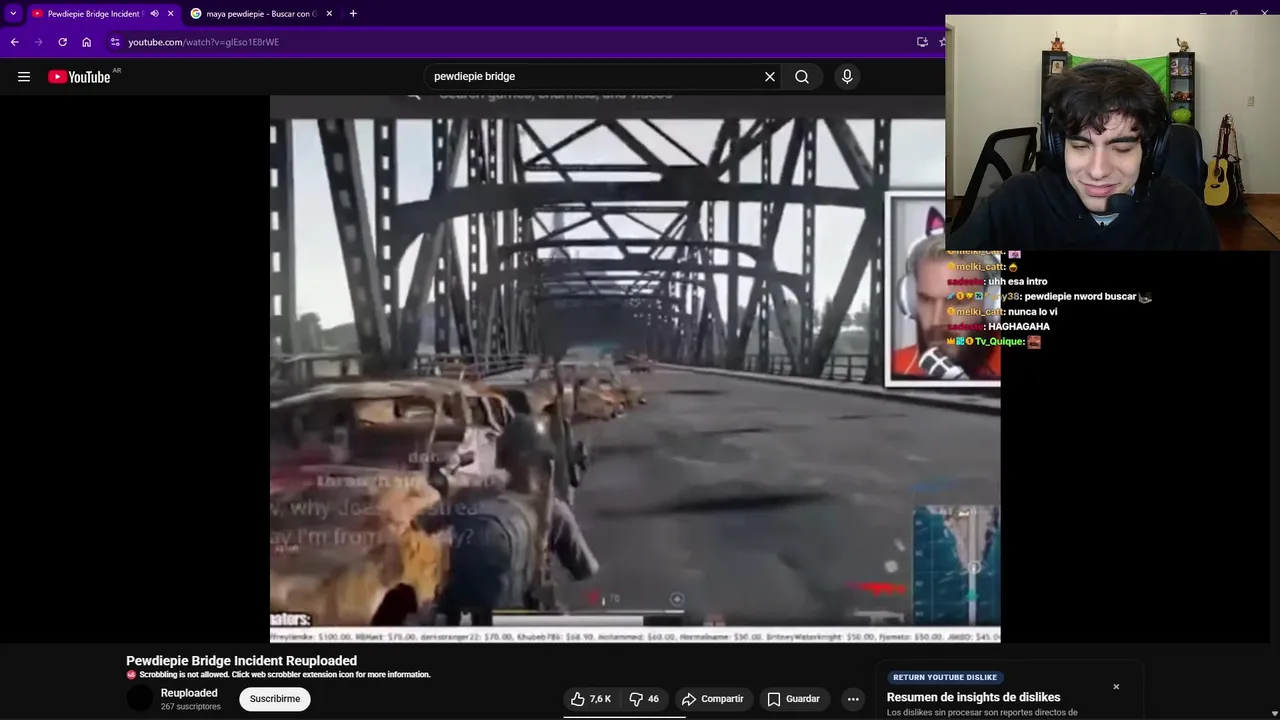
Task: Close the maya pewdiepie tab
Action: pos(329,14)
